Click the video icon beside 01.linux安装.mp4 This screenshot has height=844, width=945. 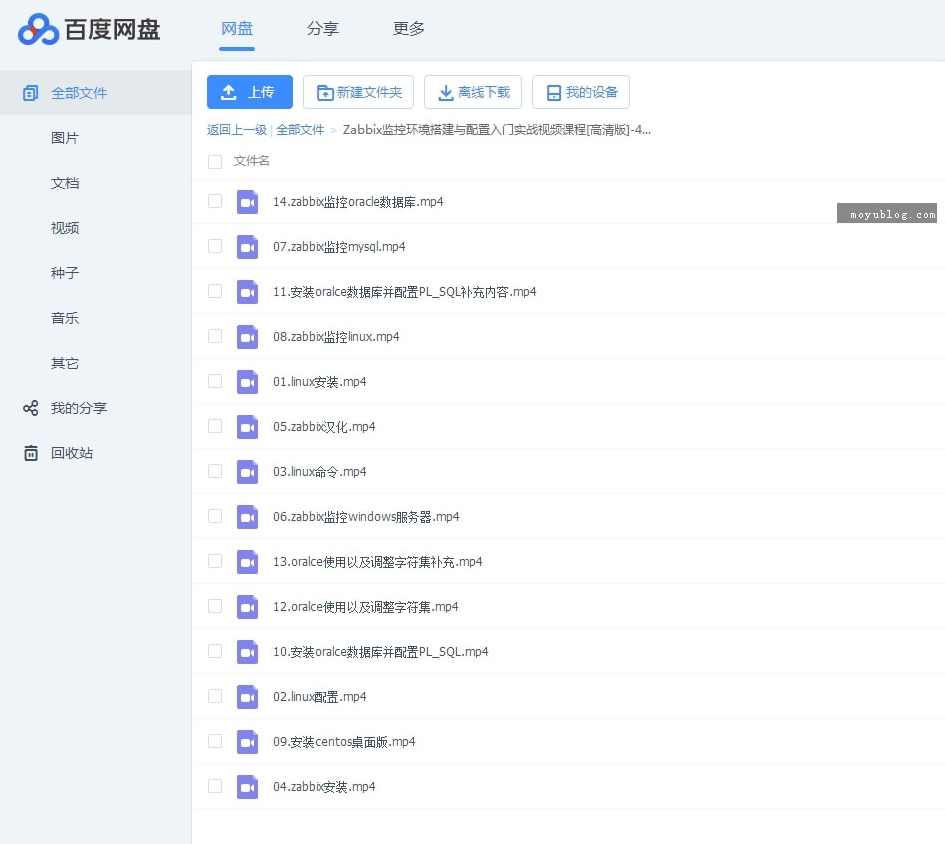247,381
